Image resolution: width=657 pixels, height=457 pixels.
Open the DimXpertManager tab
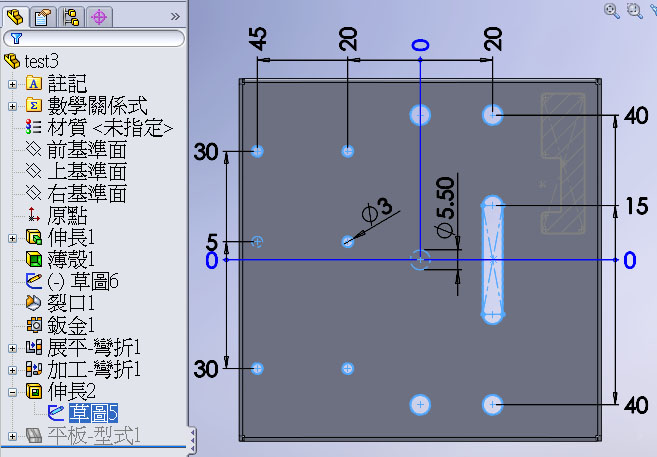point(99,18)
